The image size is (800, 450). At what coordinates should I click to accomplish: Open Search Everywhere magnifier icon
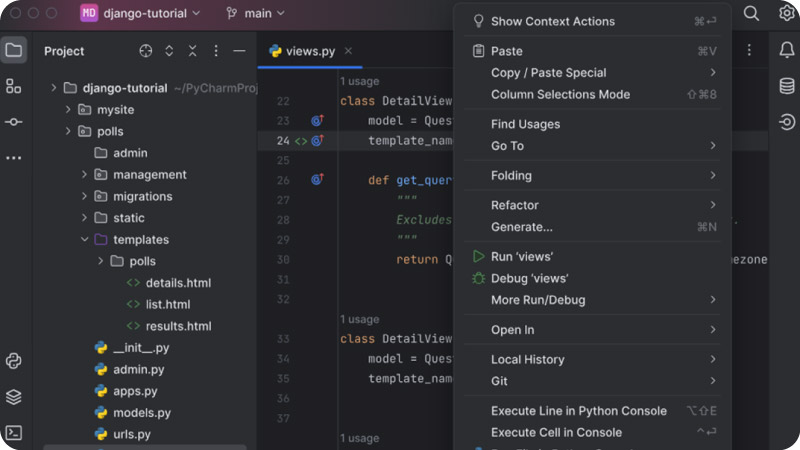pos(751,13)
